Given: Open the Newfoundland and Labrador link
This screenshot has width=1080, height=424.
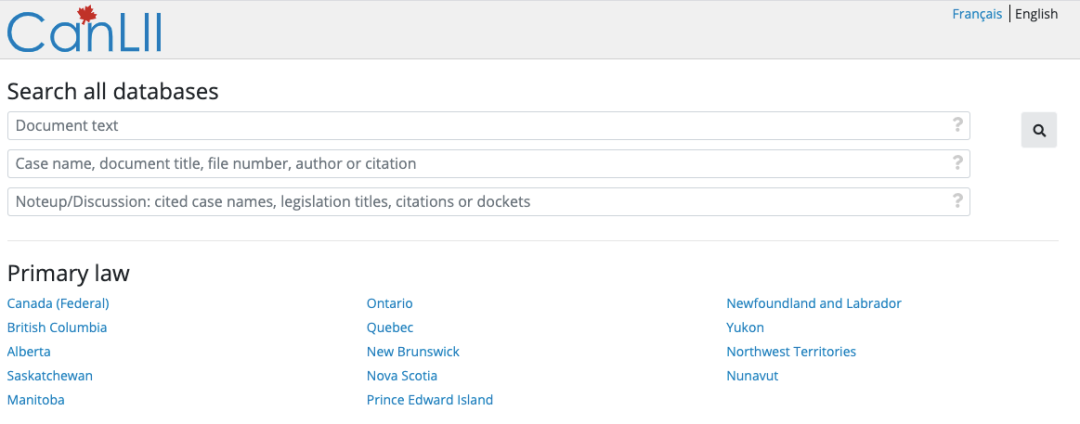Looking at the screenshot, I should pyautogui.click(x=814, y=303).
